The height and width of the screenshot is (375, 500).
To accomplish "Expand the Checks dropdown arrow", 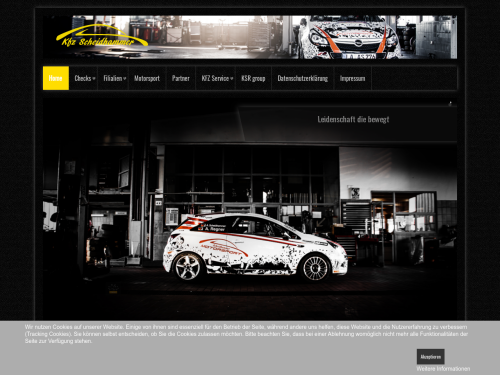I will (x=94, y=79).
